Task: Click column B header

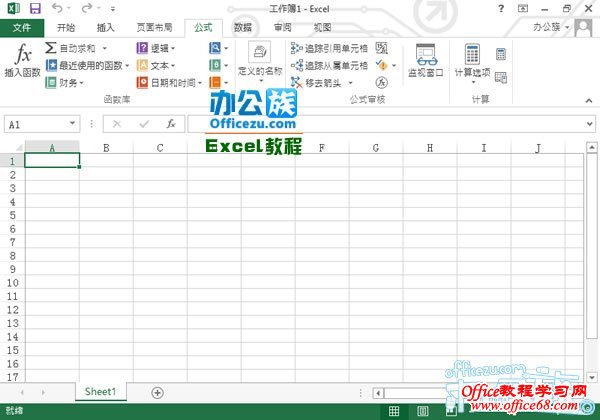Action: pos(106,148)
